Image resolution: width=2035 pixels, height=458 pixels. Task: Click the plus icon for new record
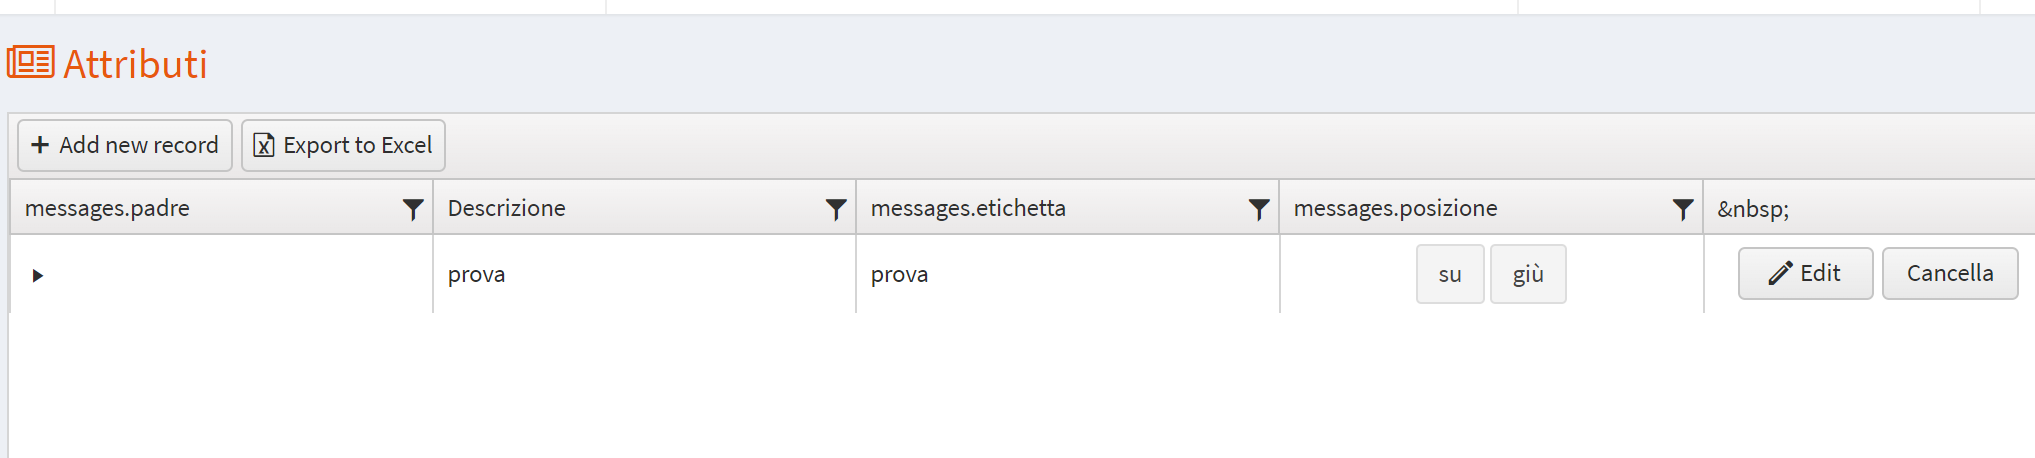40,145
